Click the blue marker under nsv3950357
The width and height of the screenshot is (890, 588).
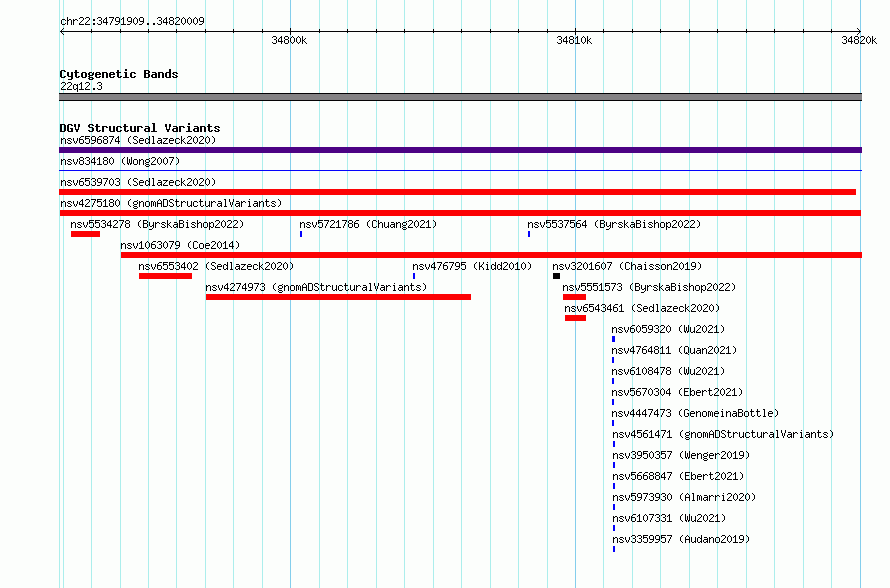[614, 465]
